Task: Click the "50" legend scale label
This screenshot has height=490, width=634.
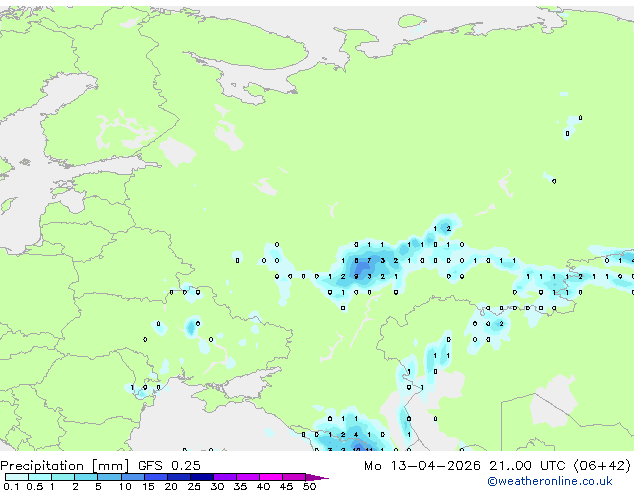Action: 309,486
